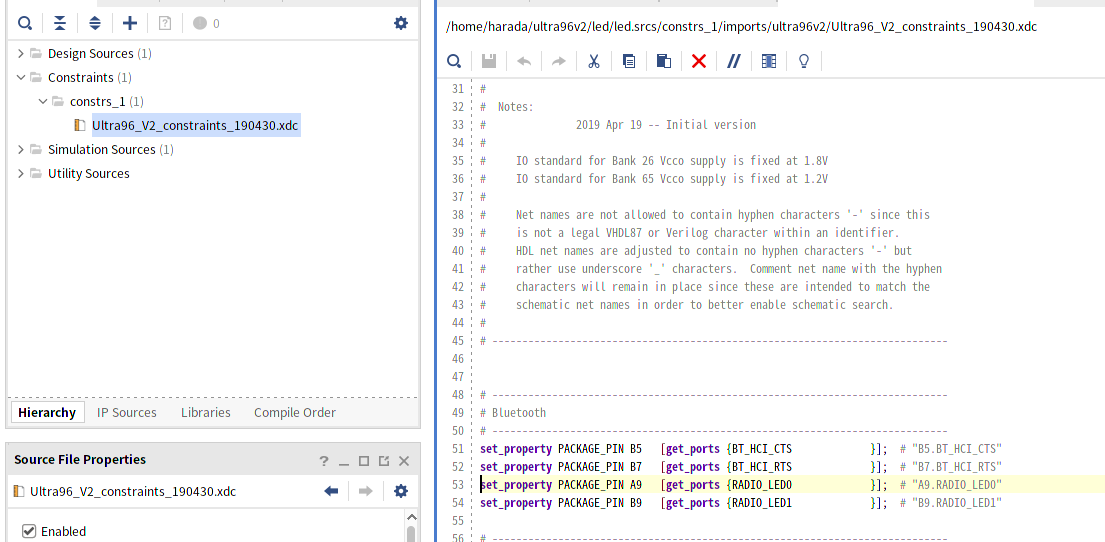
Task: Open the Libraries tab
Action: point(206,412)
